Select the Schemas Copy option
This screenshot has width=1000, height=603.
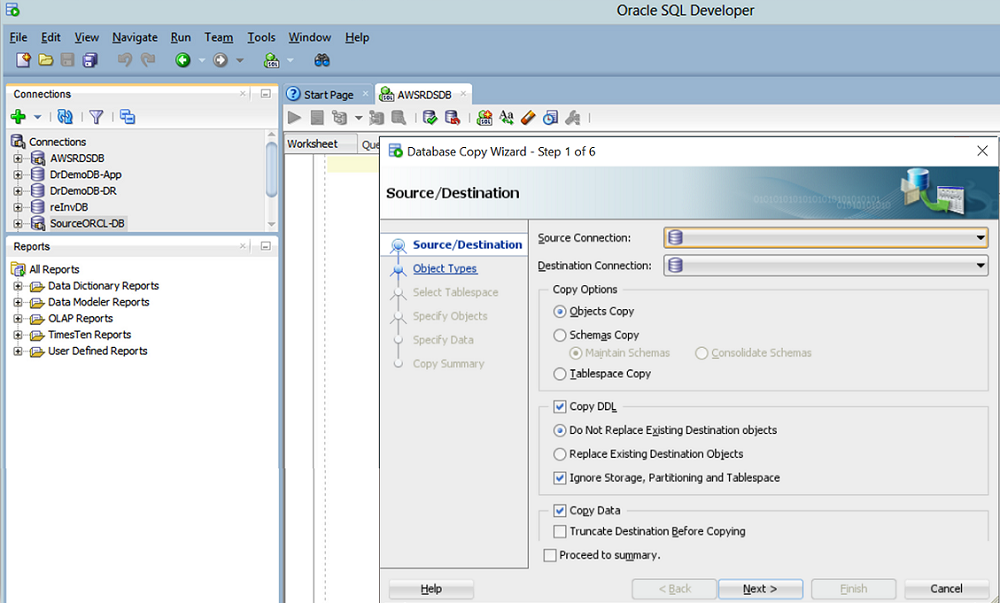tap(562, 335)
